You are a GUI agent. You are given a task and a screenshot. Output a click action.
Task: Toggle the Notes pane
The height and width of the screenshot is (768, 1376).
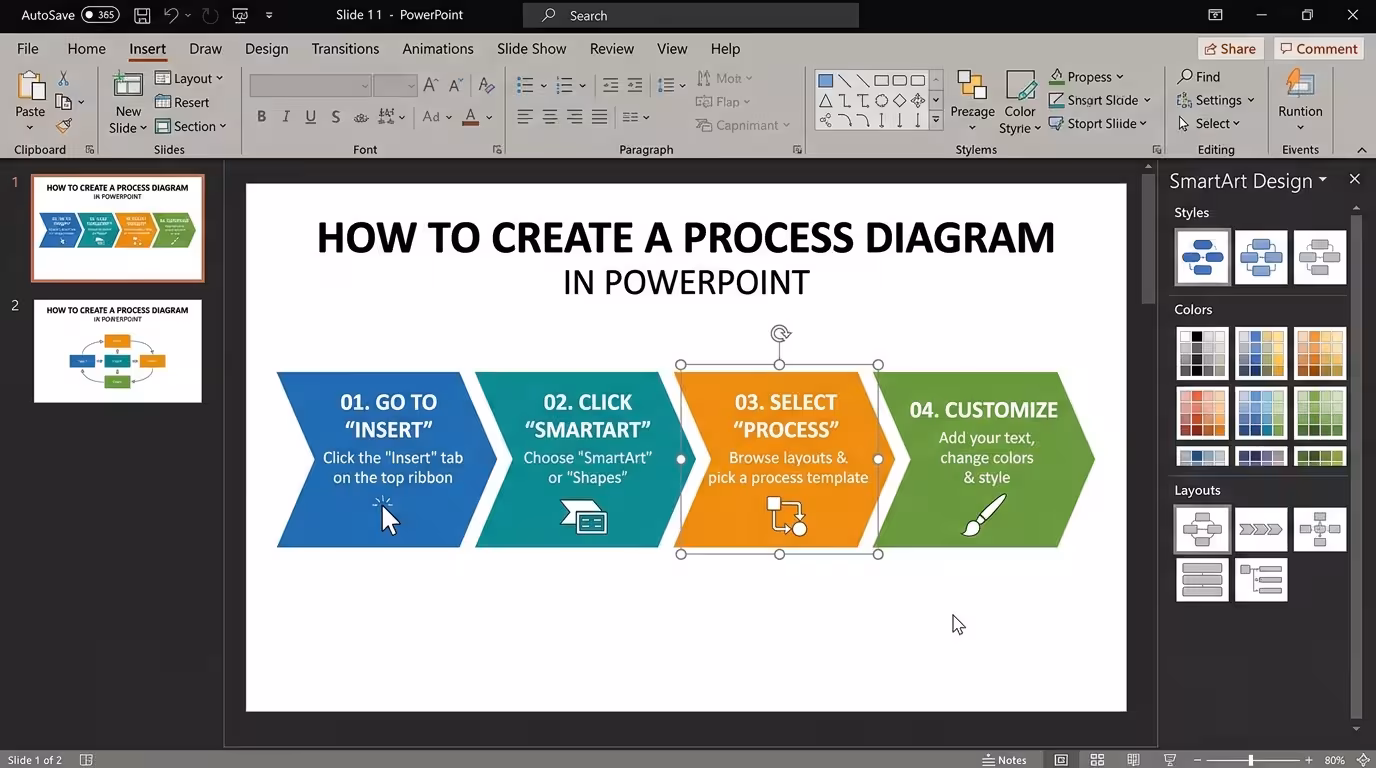point(1005,760)
